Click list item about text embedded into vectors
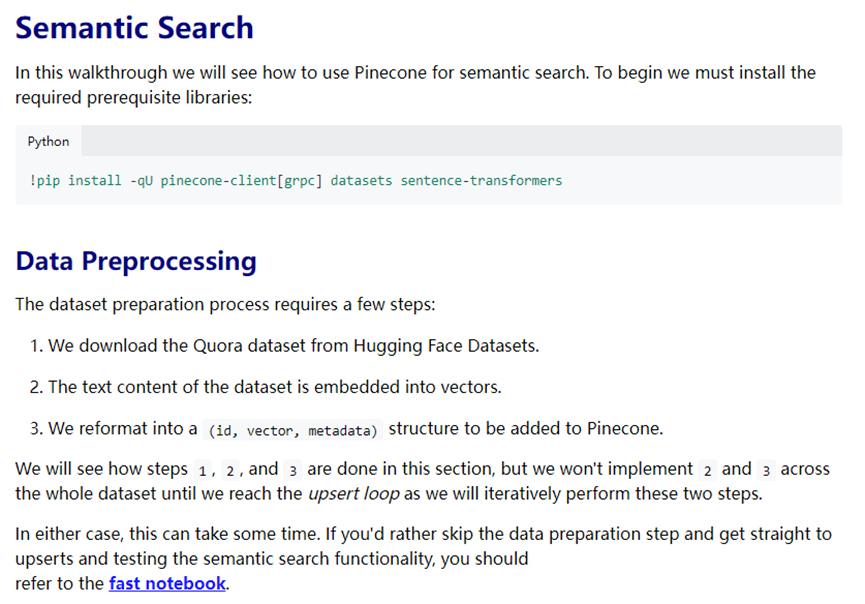 [x=265, y=387]
